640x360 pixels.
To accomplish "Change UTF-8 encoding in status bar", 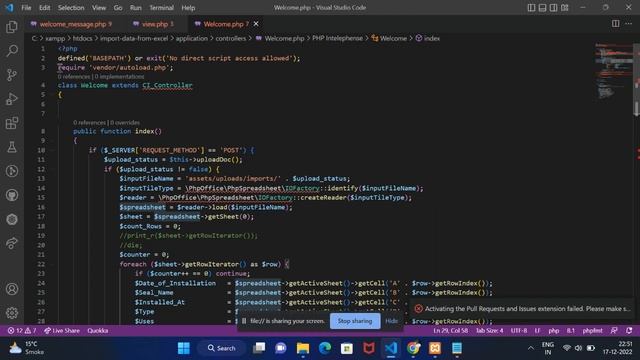I will [519, 331].
